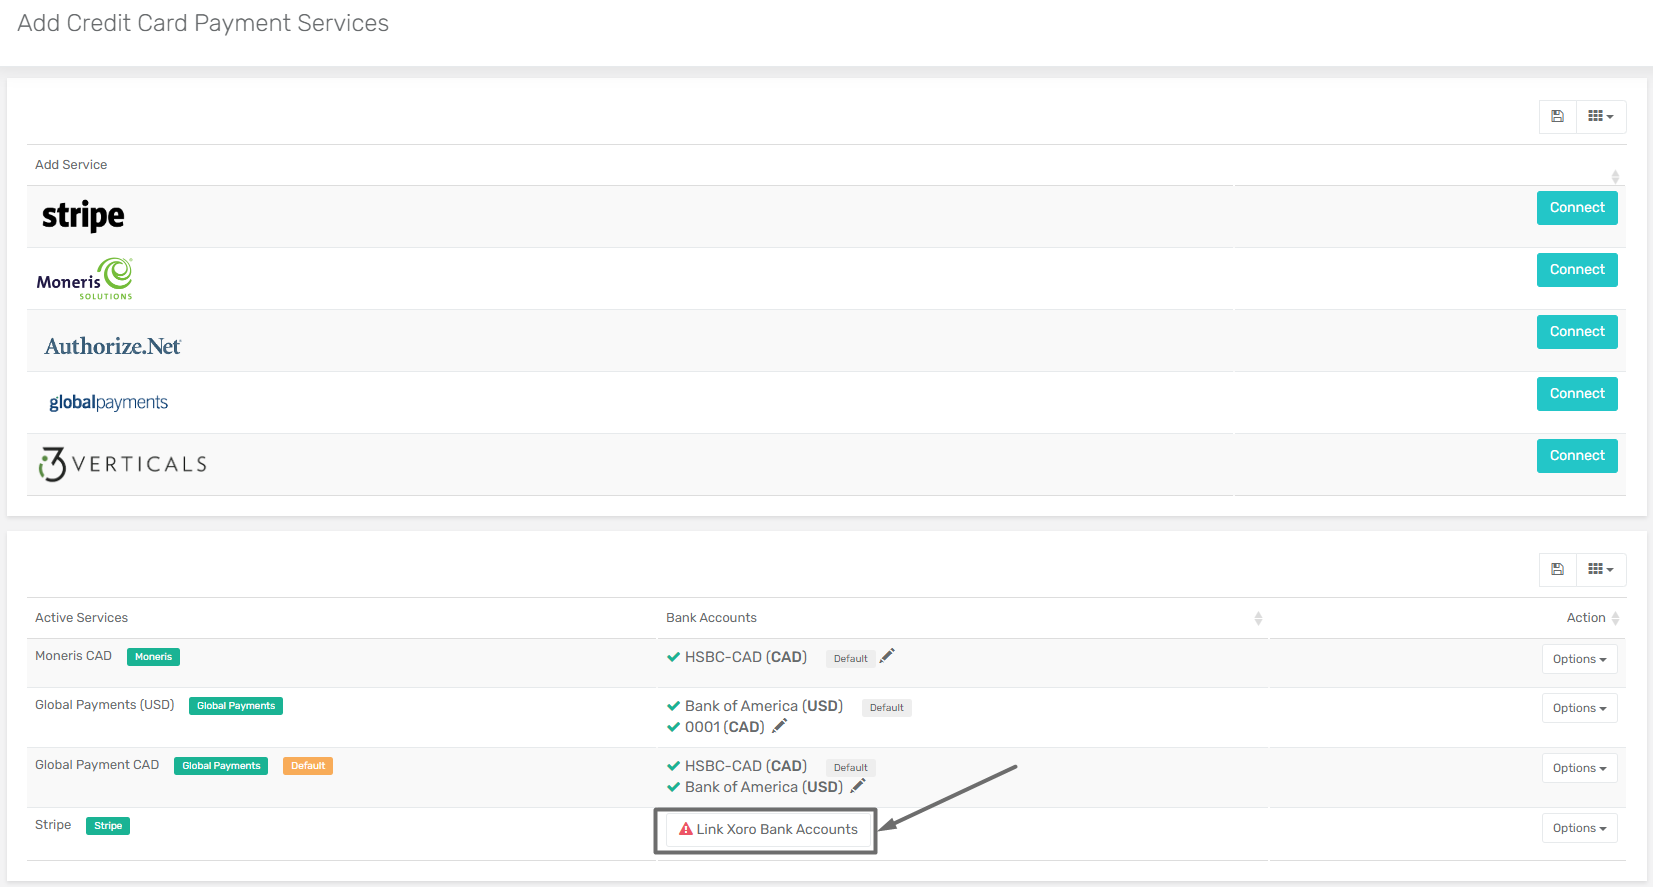Connect the 3 Verticals service
The width and height of the screenshot is (1653, 887).
(1577, 456)
